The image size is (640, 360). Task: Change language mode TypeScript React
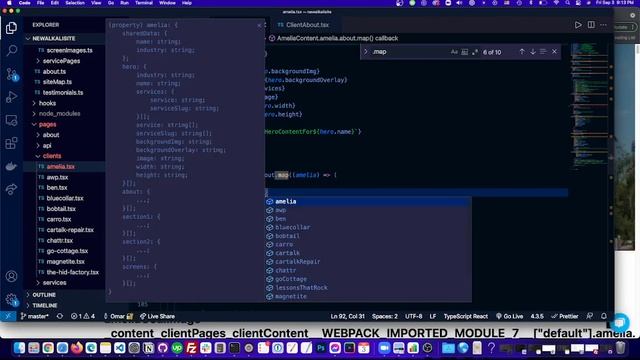point(465,316)
